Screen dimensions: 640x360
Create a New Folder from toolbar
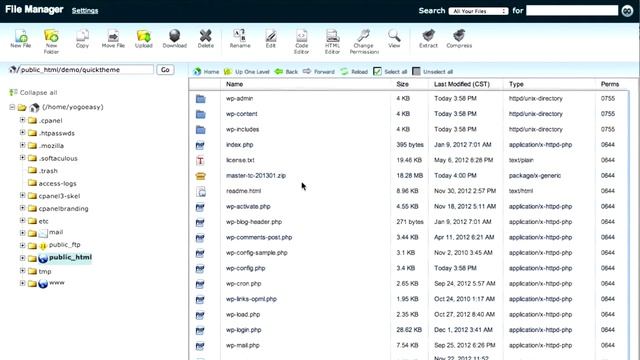(x=51, y=41)
